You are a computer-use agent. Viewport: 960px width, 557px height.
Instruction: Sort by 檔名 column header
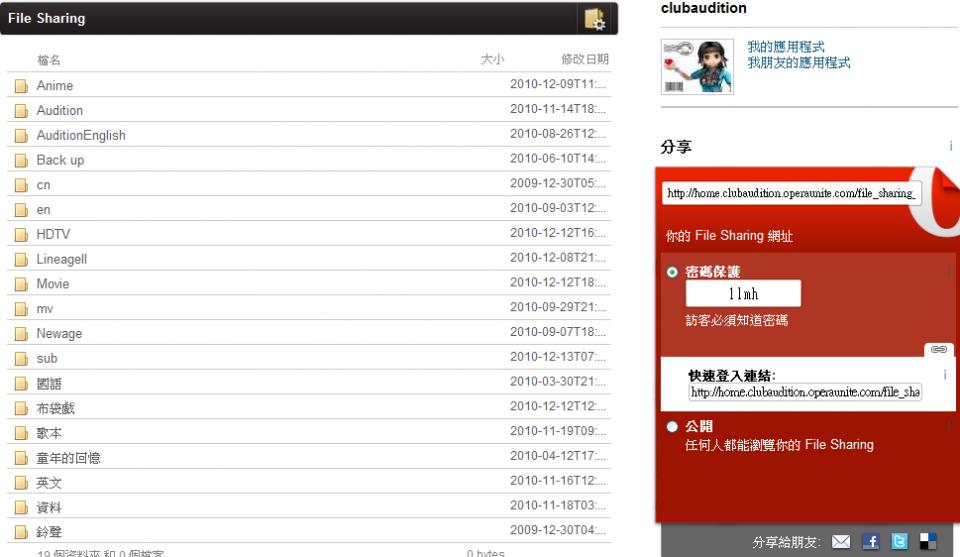49,60
